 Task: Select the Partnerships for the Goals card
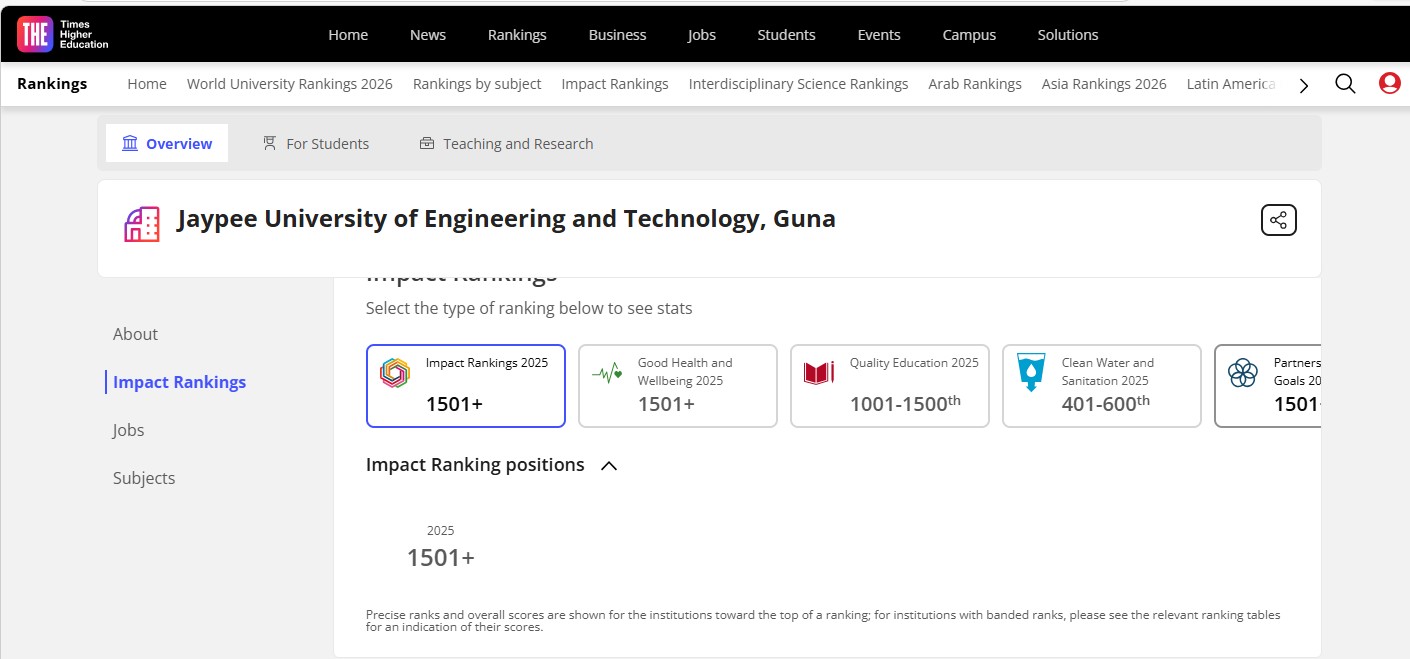(1268, 386)
